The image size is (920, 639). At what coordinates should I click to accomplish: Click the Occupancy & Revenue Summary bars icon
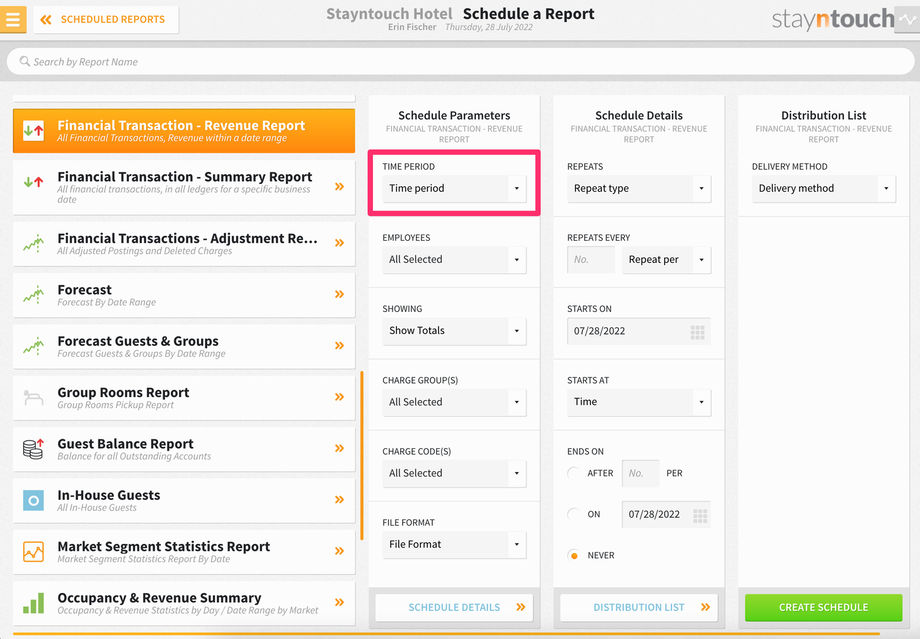33,603
